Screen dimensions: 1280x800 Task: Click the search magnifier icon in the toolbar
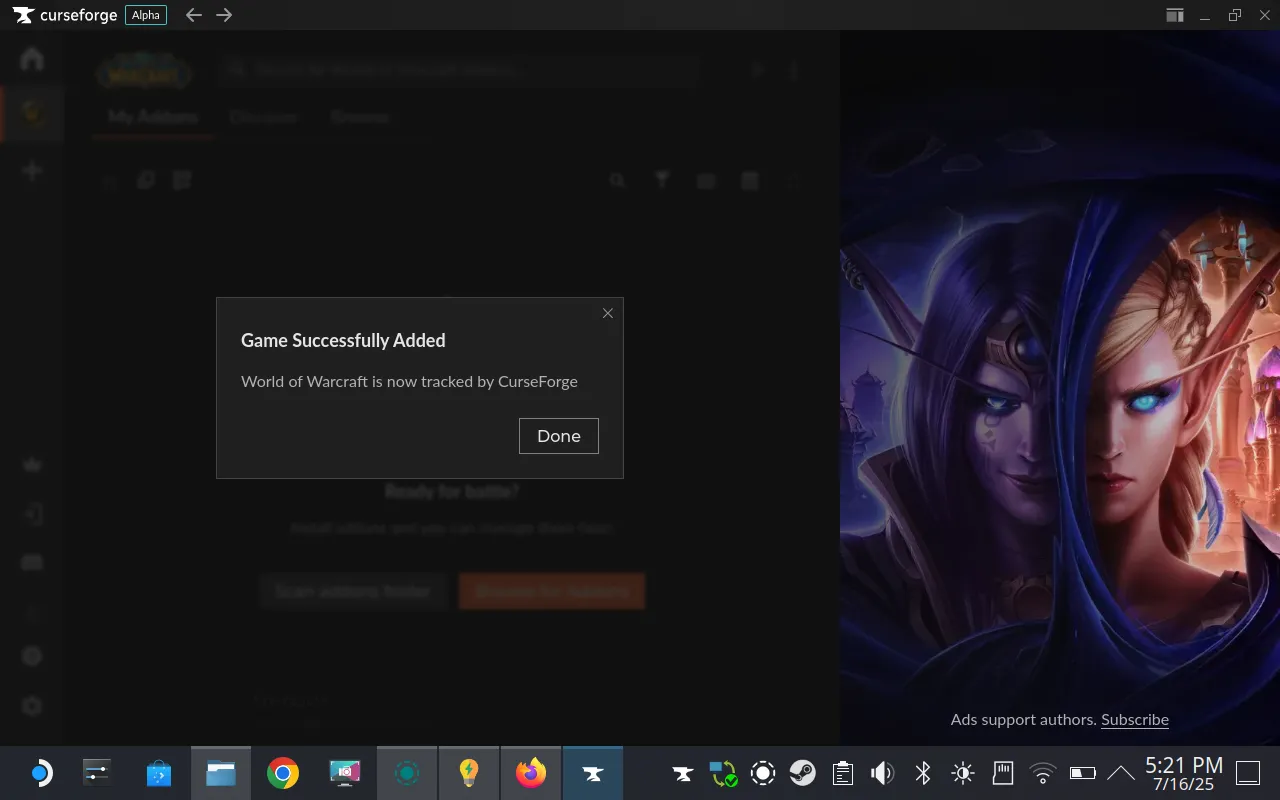pos(617,180)
